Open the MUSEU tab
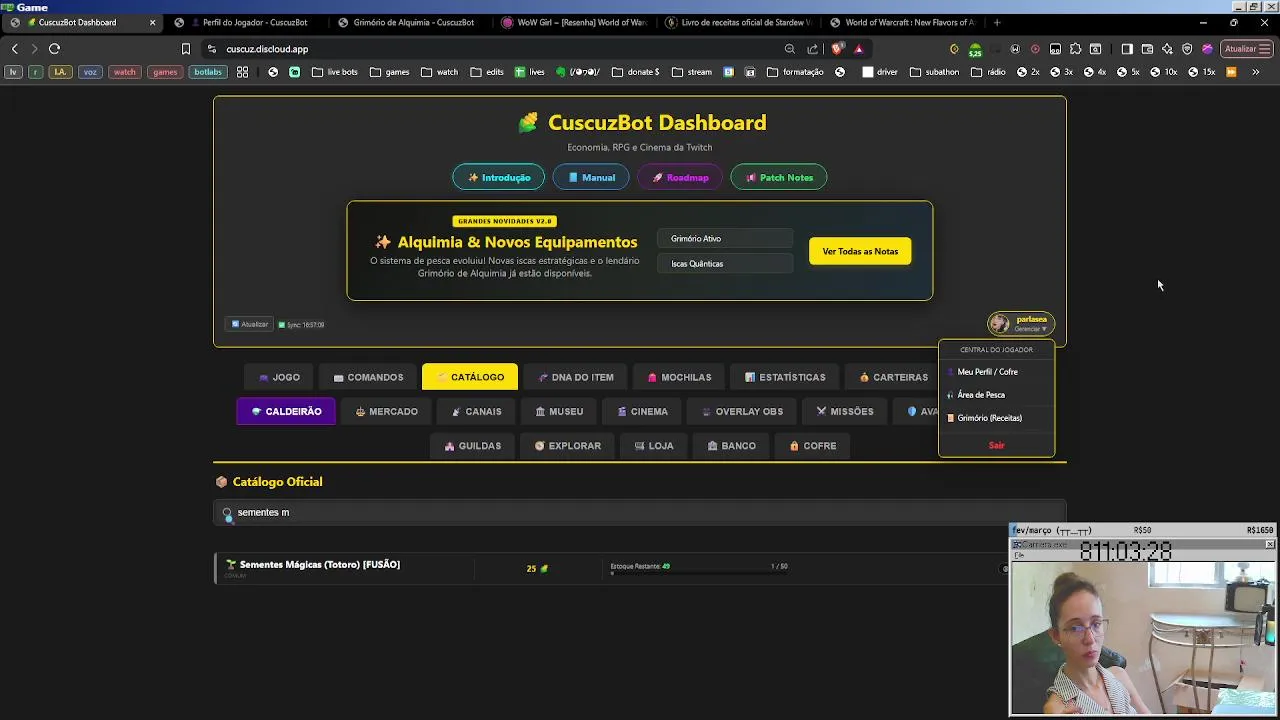 (559, 411)
